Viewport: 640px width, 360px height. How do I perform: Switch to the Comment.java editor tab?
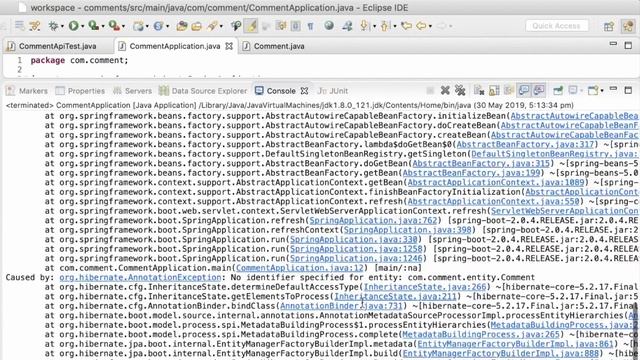click(x=279, y=46)
